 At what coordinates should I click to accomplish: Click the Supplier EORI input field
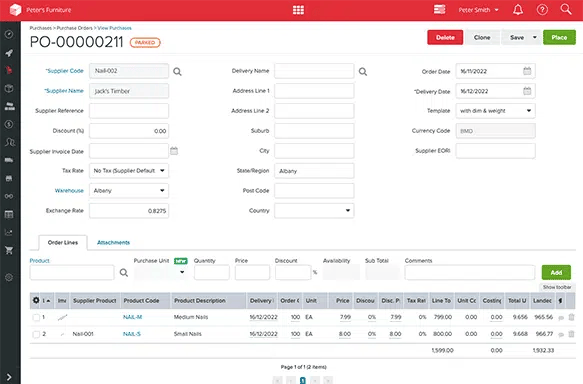[x=496, y=151]
